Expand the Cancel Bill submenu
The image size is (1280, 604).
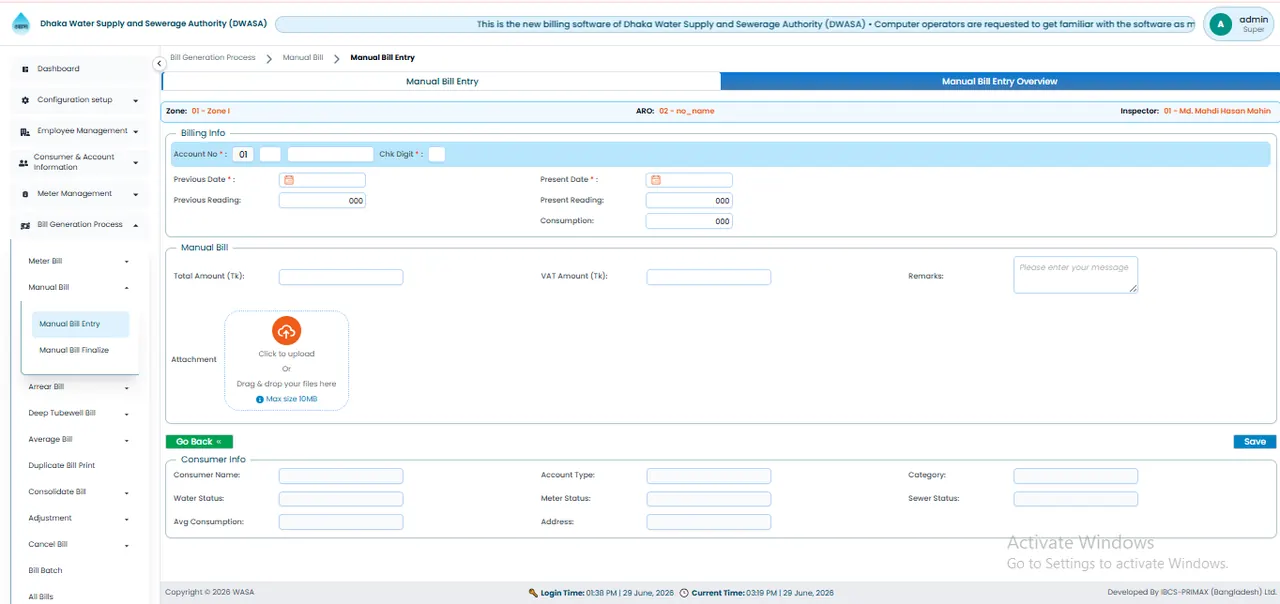pos(127,546)
